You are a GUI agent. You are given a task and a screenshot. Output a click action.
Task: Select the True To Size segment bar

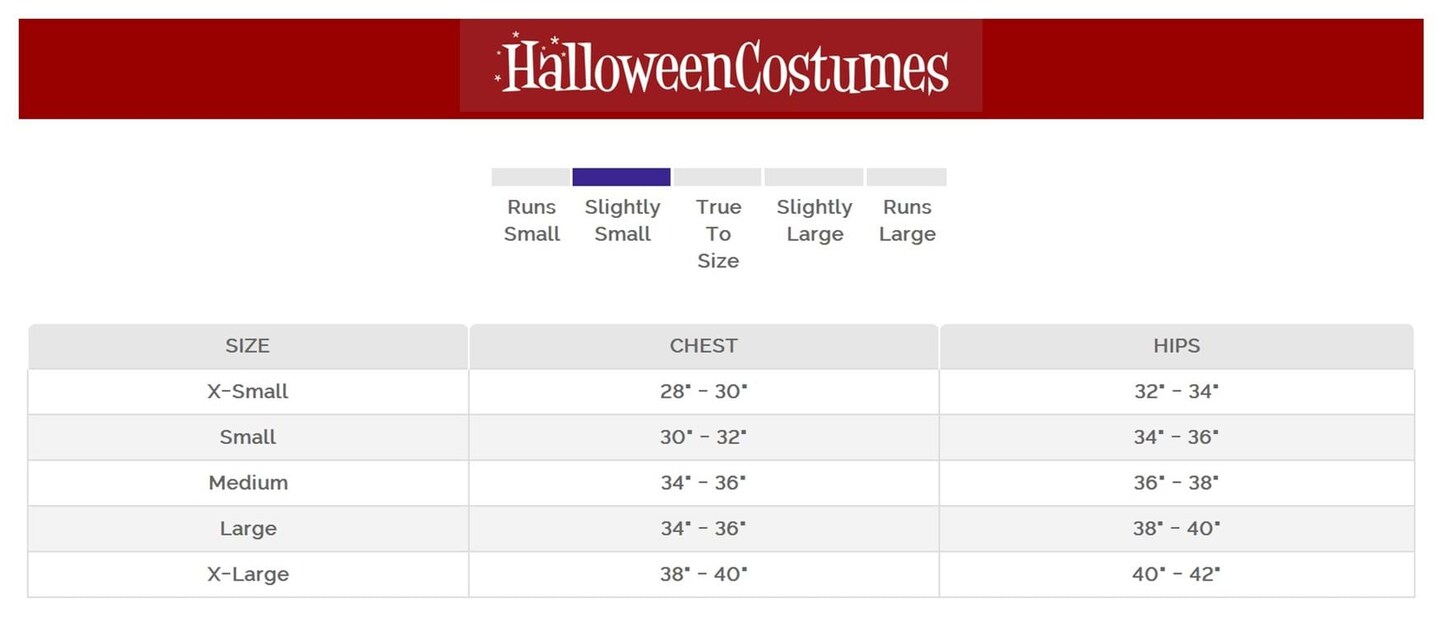point(717,177)
